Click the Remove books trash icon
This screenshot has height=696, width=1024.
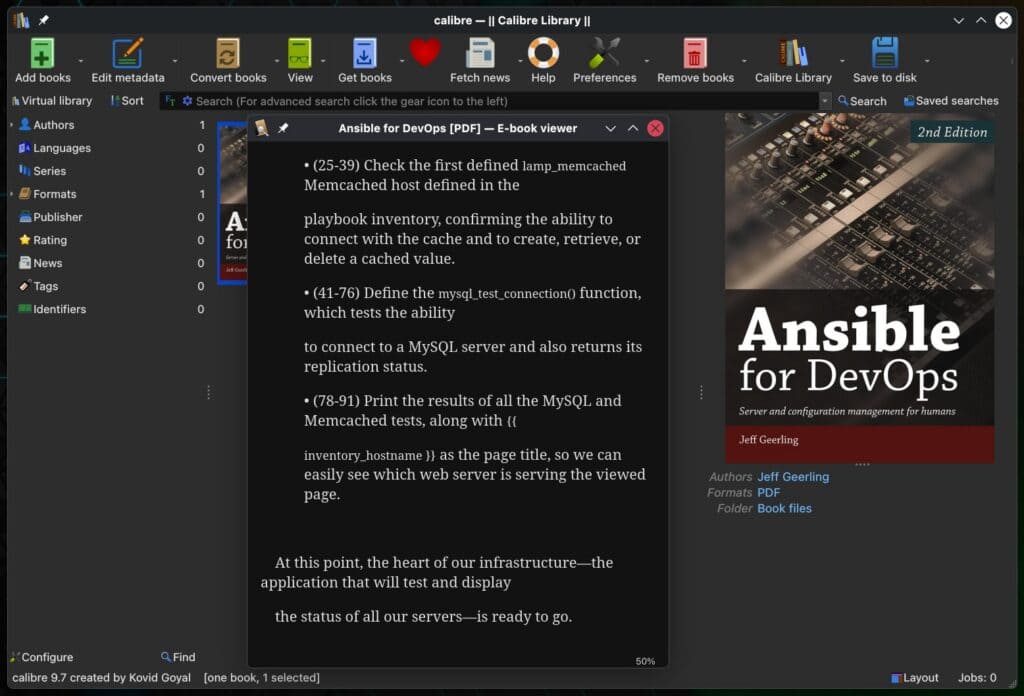tap(693, 50)
